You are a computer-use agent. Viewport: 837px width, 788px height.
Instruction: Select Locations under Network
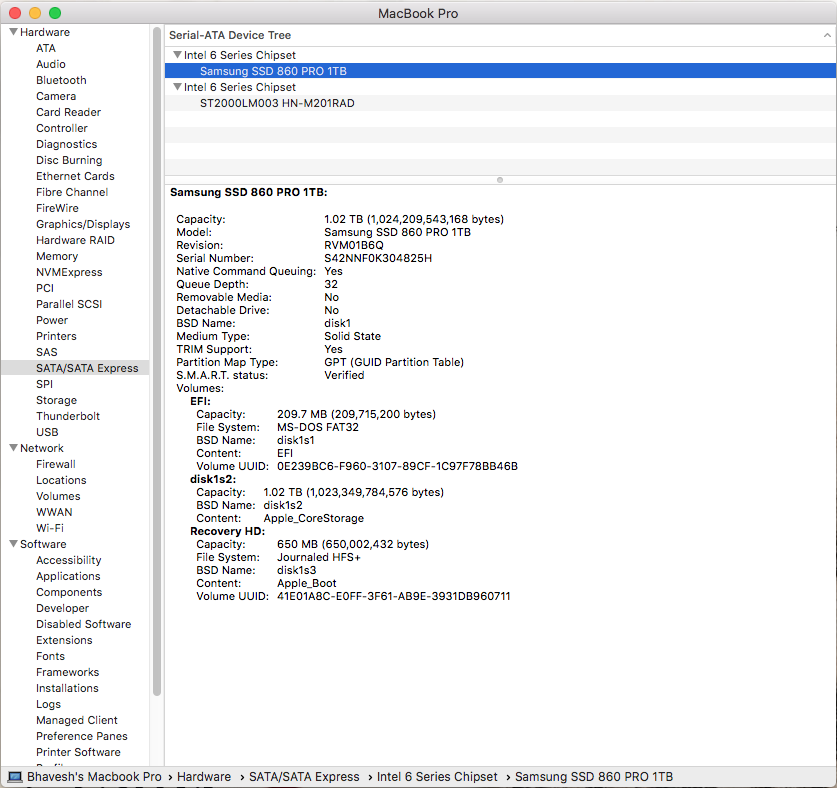(x=61, y=480)
